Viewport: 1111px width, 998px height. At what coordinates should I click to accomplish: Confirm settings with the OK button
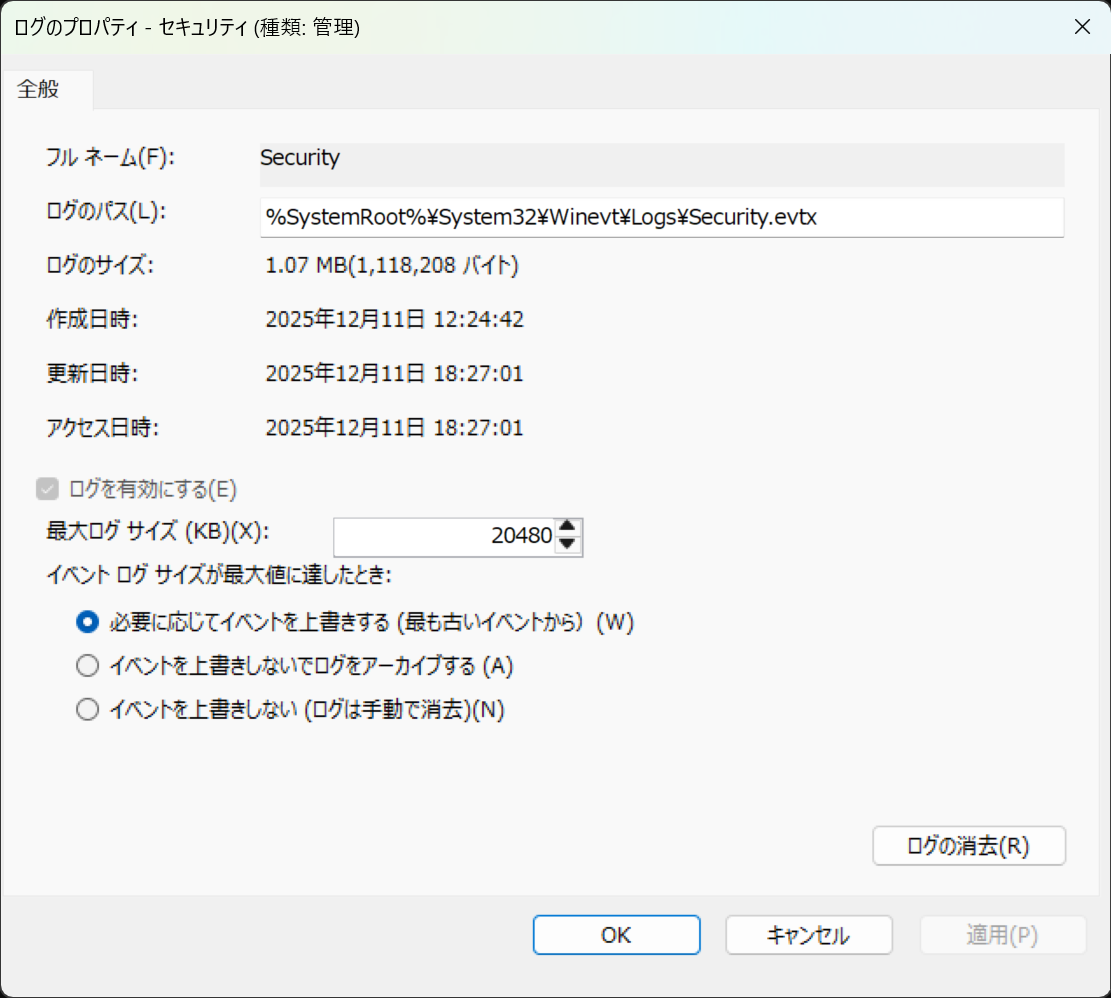[616, 935]
